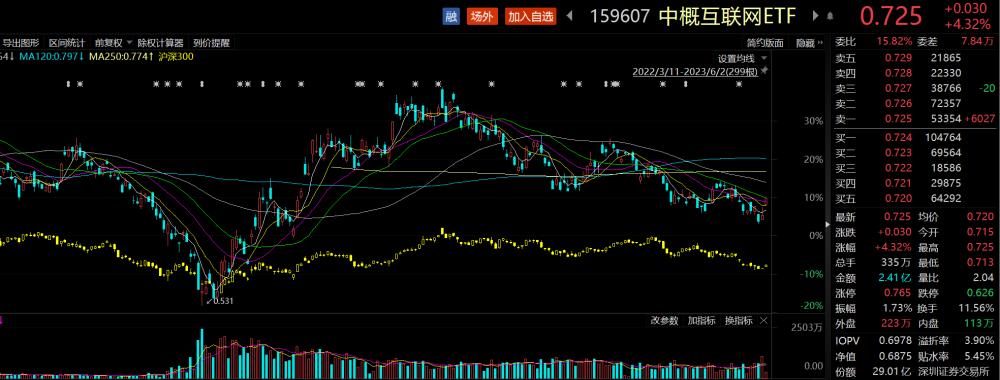Click 加指标 to add an indicator
Image resolution: width=1000 pixels, height=380 pixels.
pos(702,321)
